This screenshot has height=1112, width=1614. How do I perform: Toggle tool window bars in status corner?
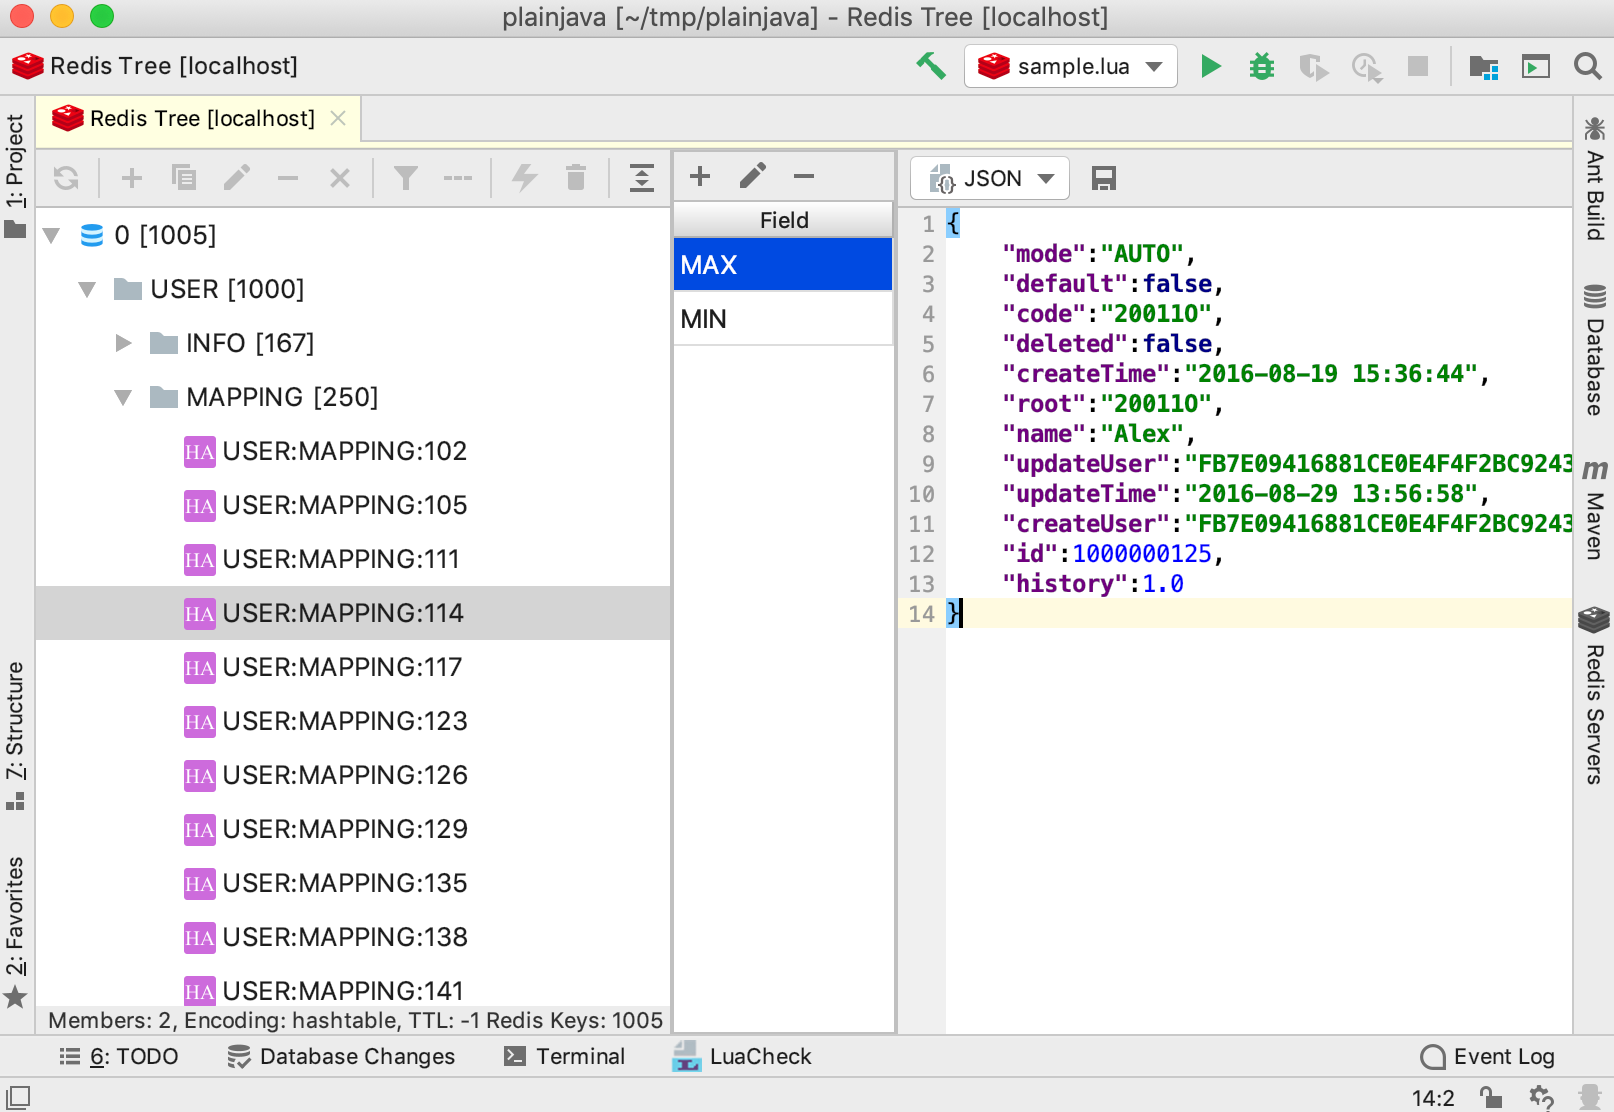[x=18, y=1096]
